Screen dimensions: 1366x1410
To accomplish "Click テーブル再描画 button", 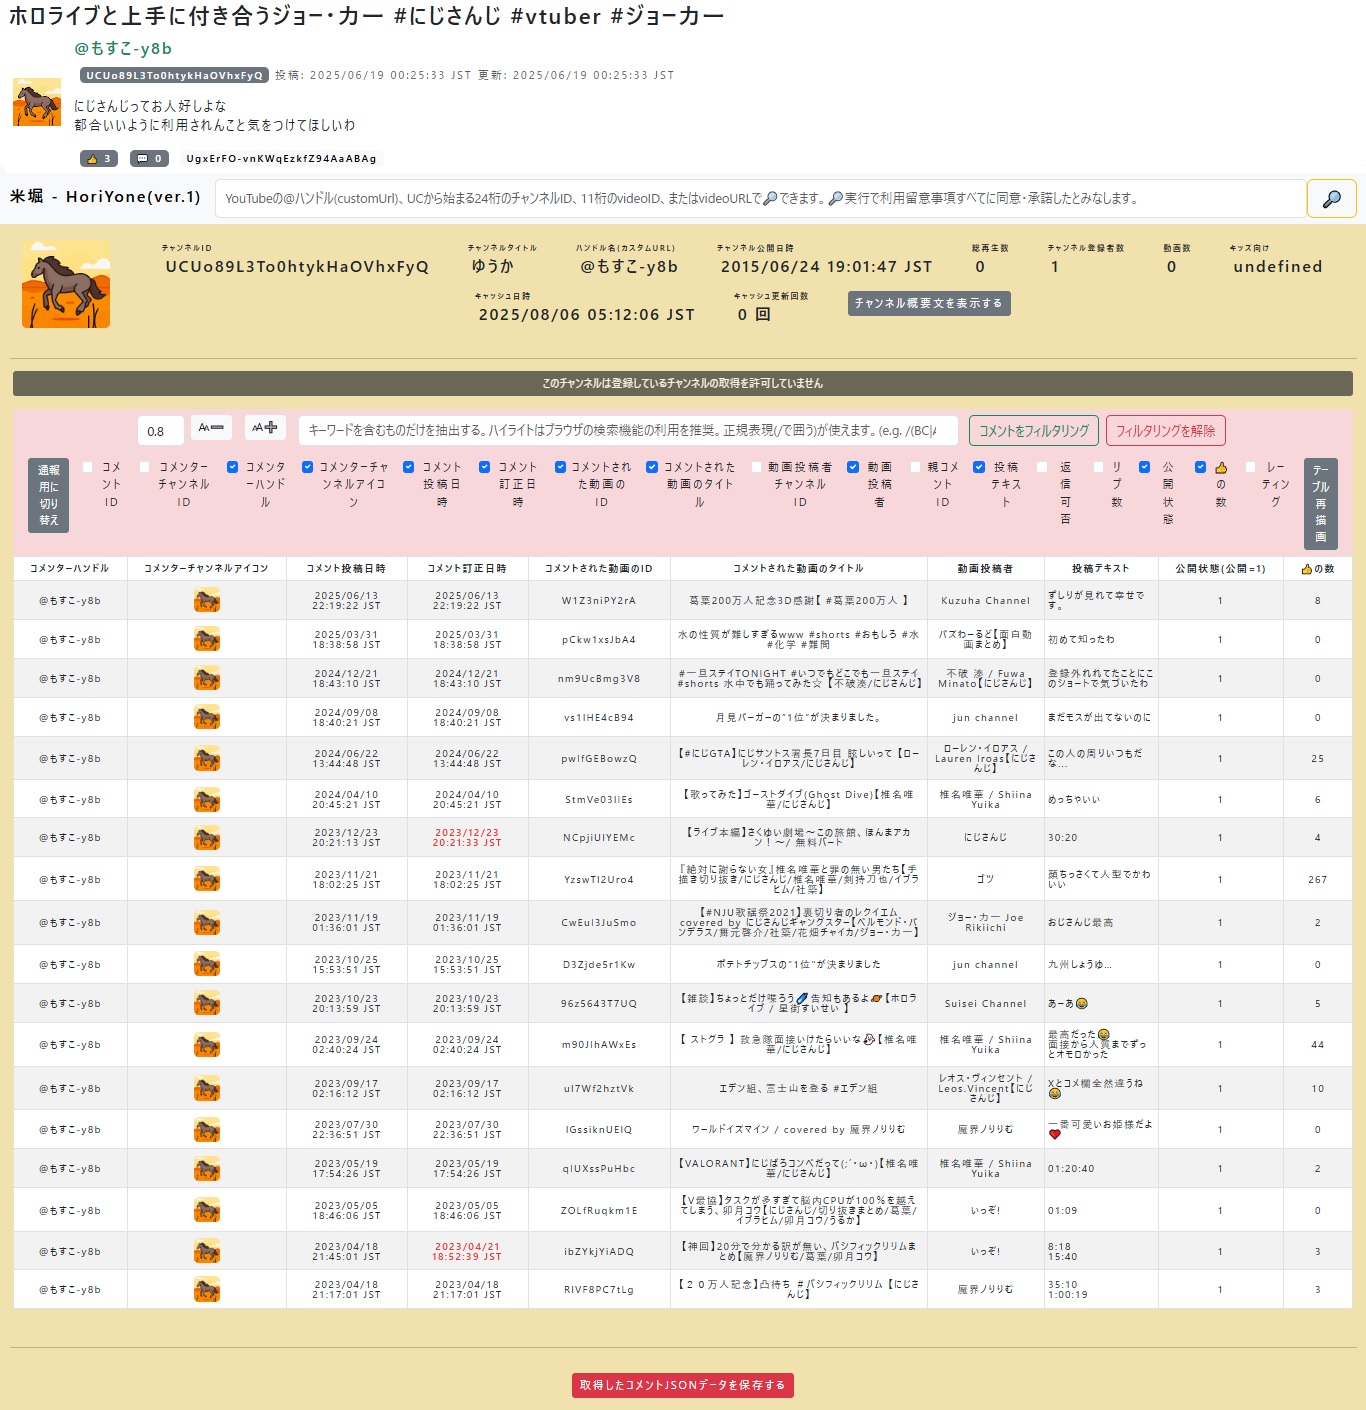I will (1320, 504).
